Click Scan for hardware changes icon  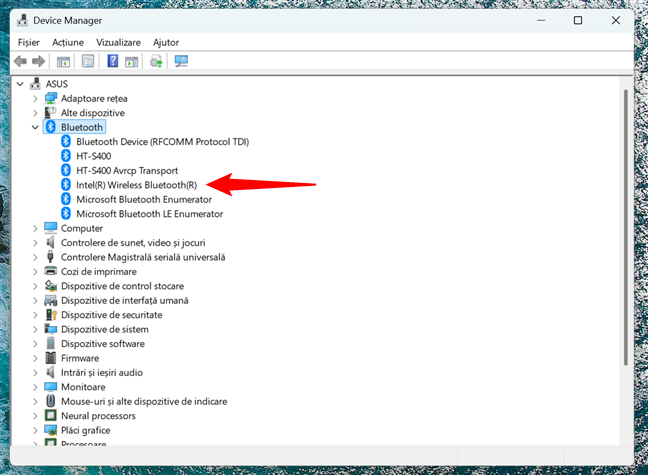point(181,62)
